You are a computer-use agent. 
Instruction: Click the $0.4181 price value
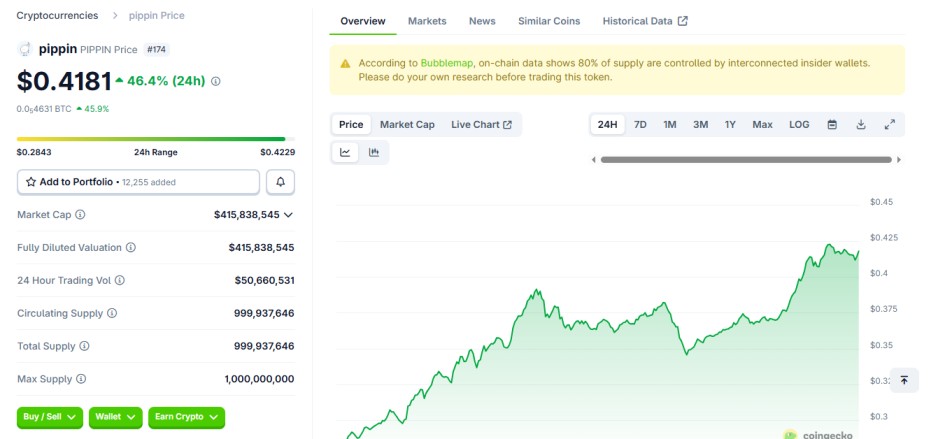64,81
